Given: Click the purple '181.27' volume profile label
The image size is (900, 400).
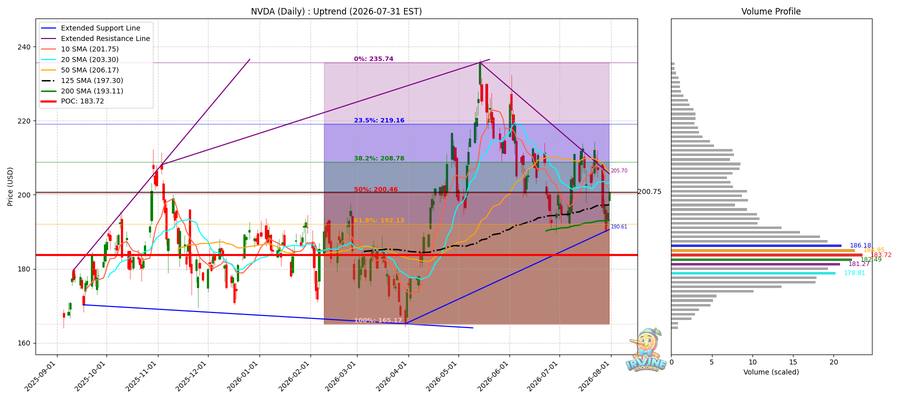Looking at the screenshot, I should pos(858,264).
